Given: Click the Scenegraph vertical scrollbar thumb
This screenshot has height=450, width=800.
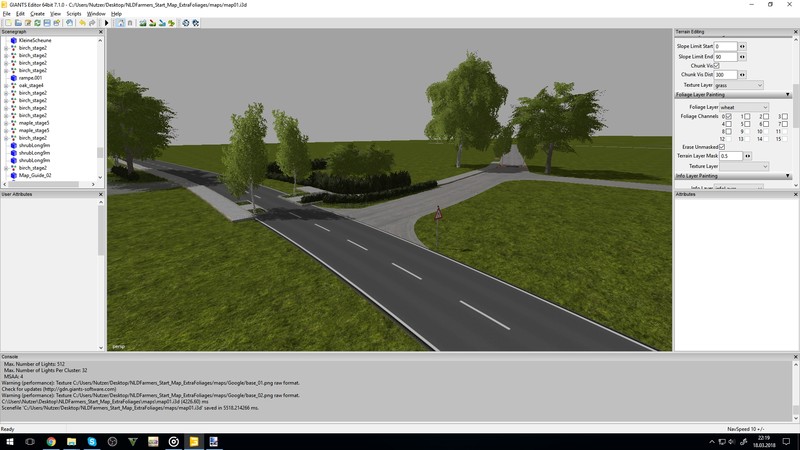Looking at the screenshot, I should tap(100, 153).
